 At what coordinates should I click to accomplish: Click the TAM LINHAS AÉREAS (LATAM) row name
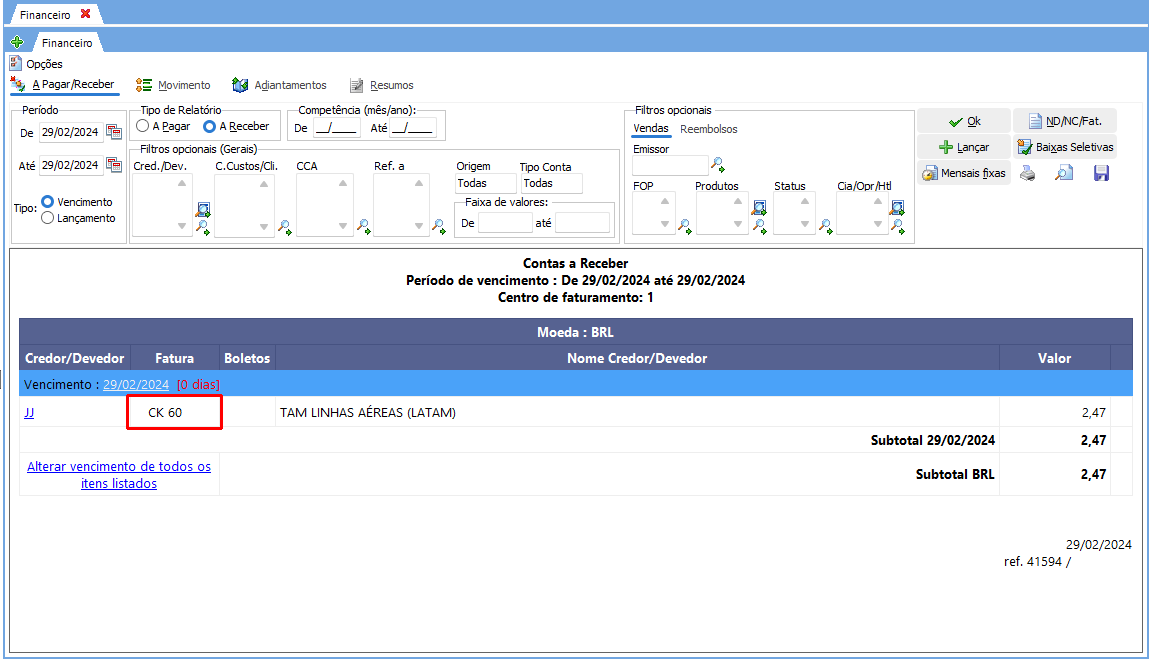[368, 412]
